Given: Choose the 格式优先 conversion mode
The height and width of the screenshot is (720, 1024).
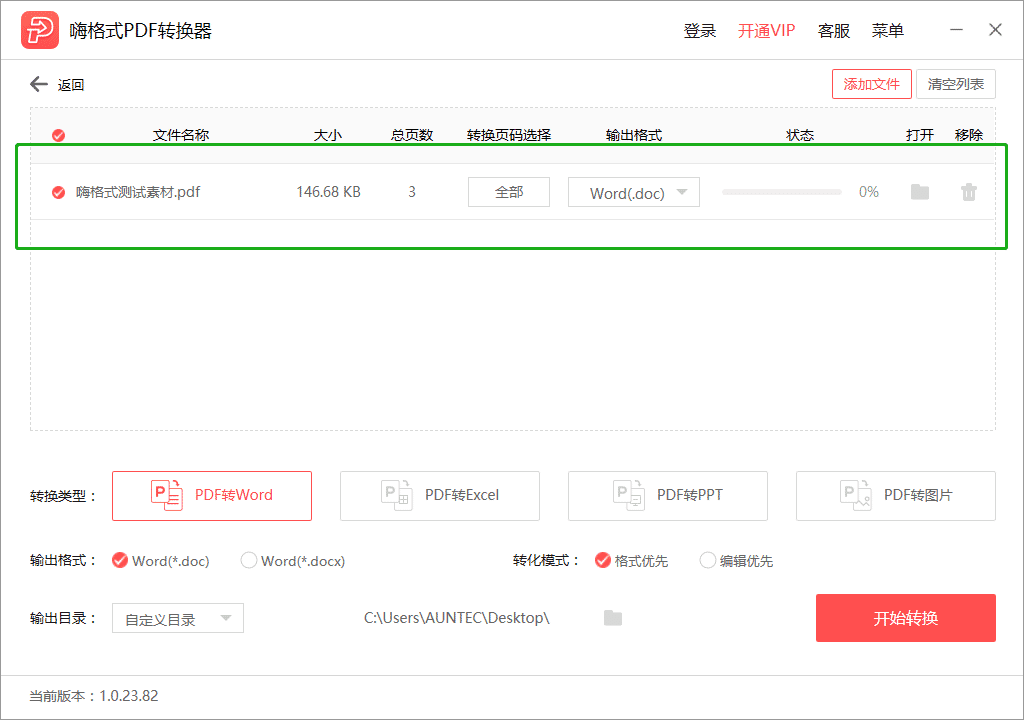Looking at the screenshot, I should [x=602, y=561].
